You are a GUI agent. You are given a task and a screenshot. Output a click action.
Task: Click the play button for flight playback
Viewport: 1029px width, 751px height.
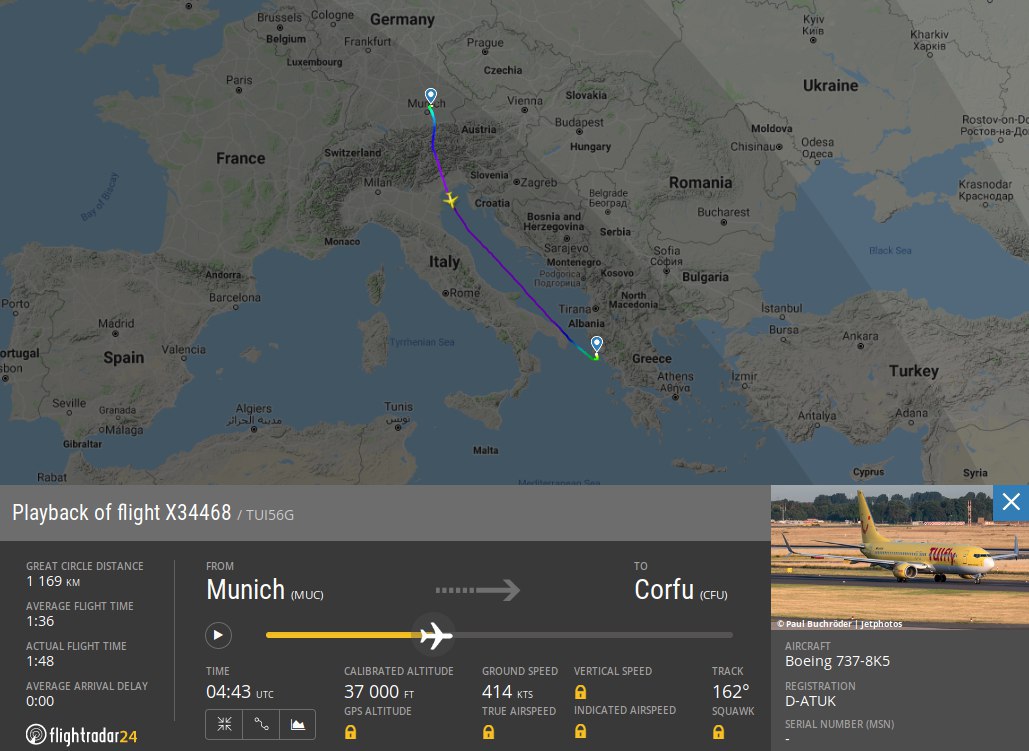coord(219,635)
